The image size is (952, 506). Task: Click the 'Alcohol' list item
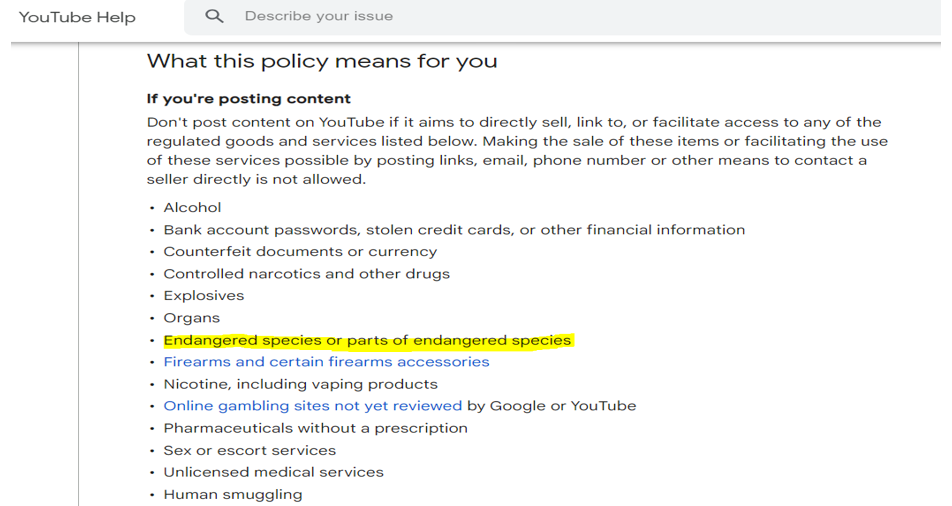192,208
